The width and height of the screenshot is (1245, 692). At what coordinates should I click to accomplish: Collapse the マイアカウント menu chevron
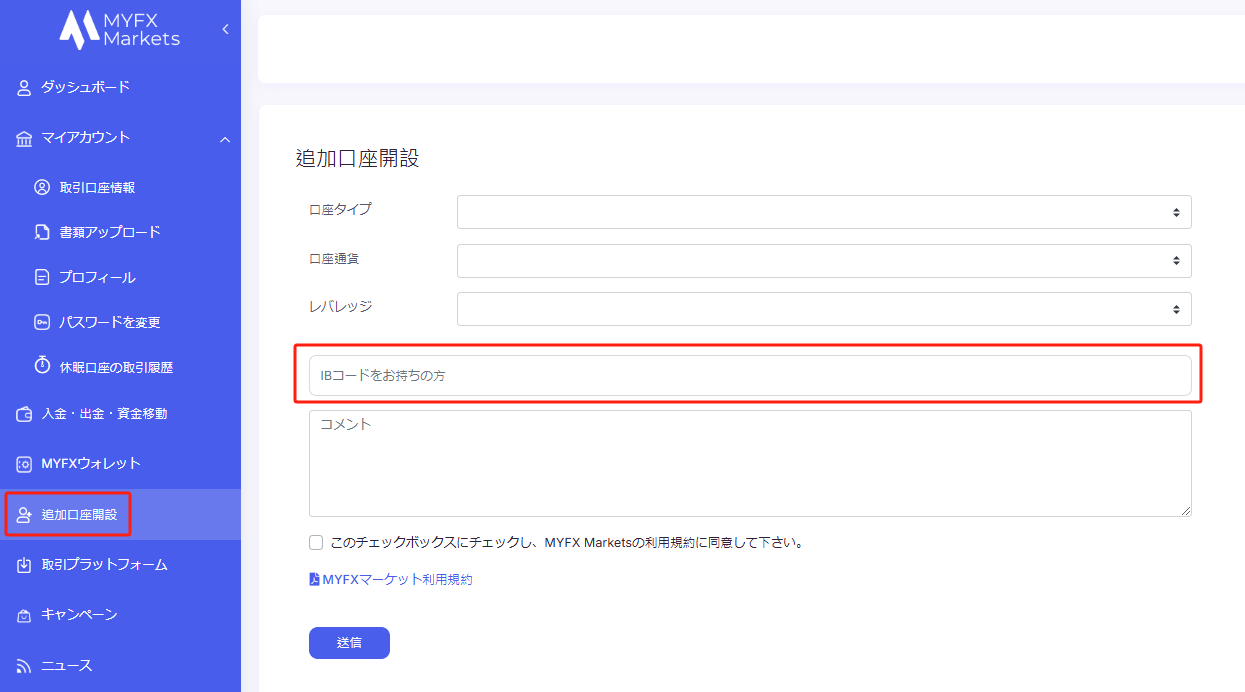click(x=225, y=138)
